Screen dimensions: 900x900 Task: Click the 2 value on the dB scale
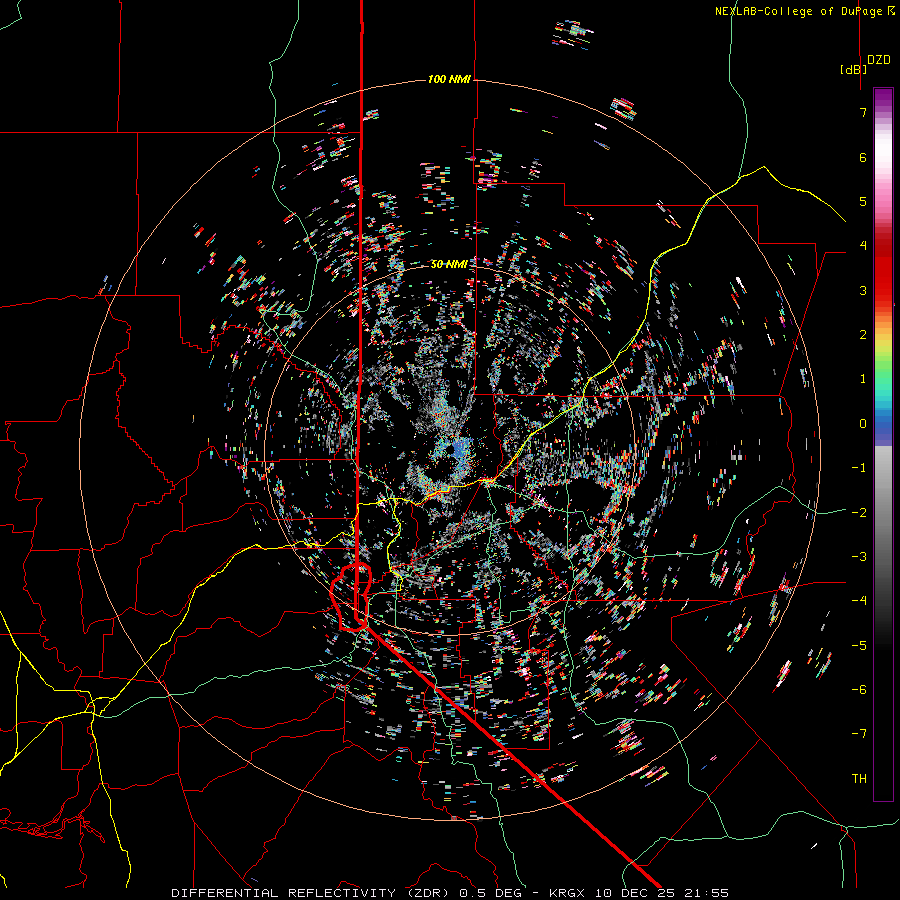point(863,335)
